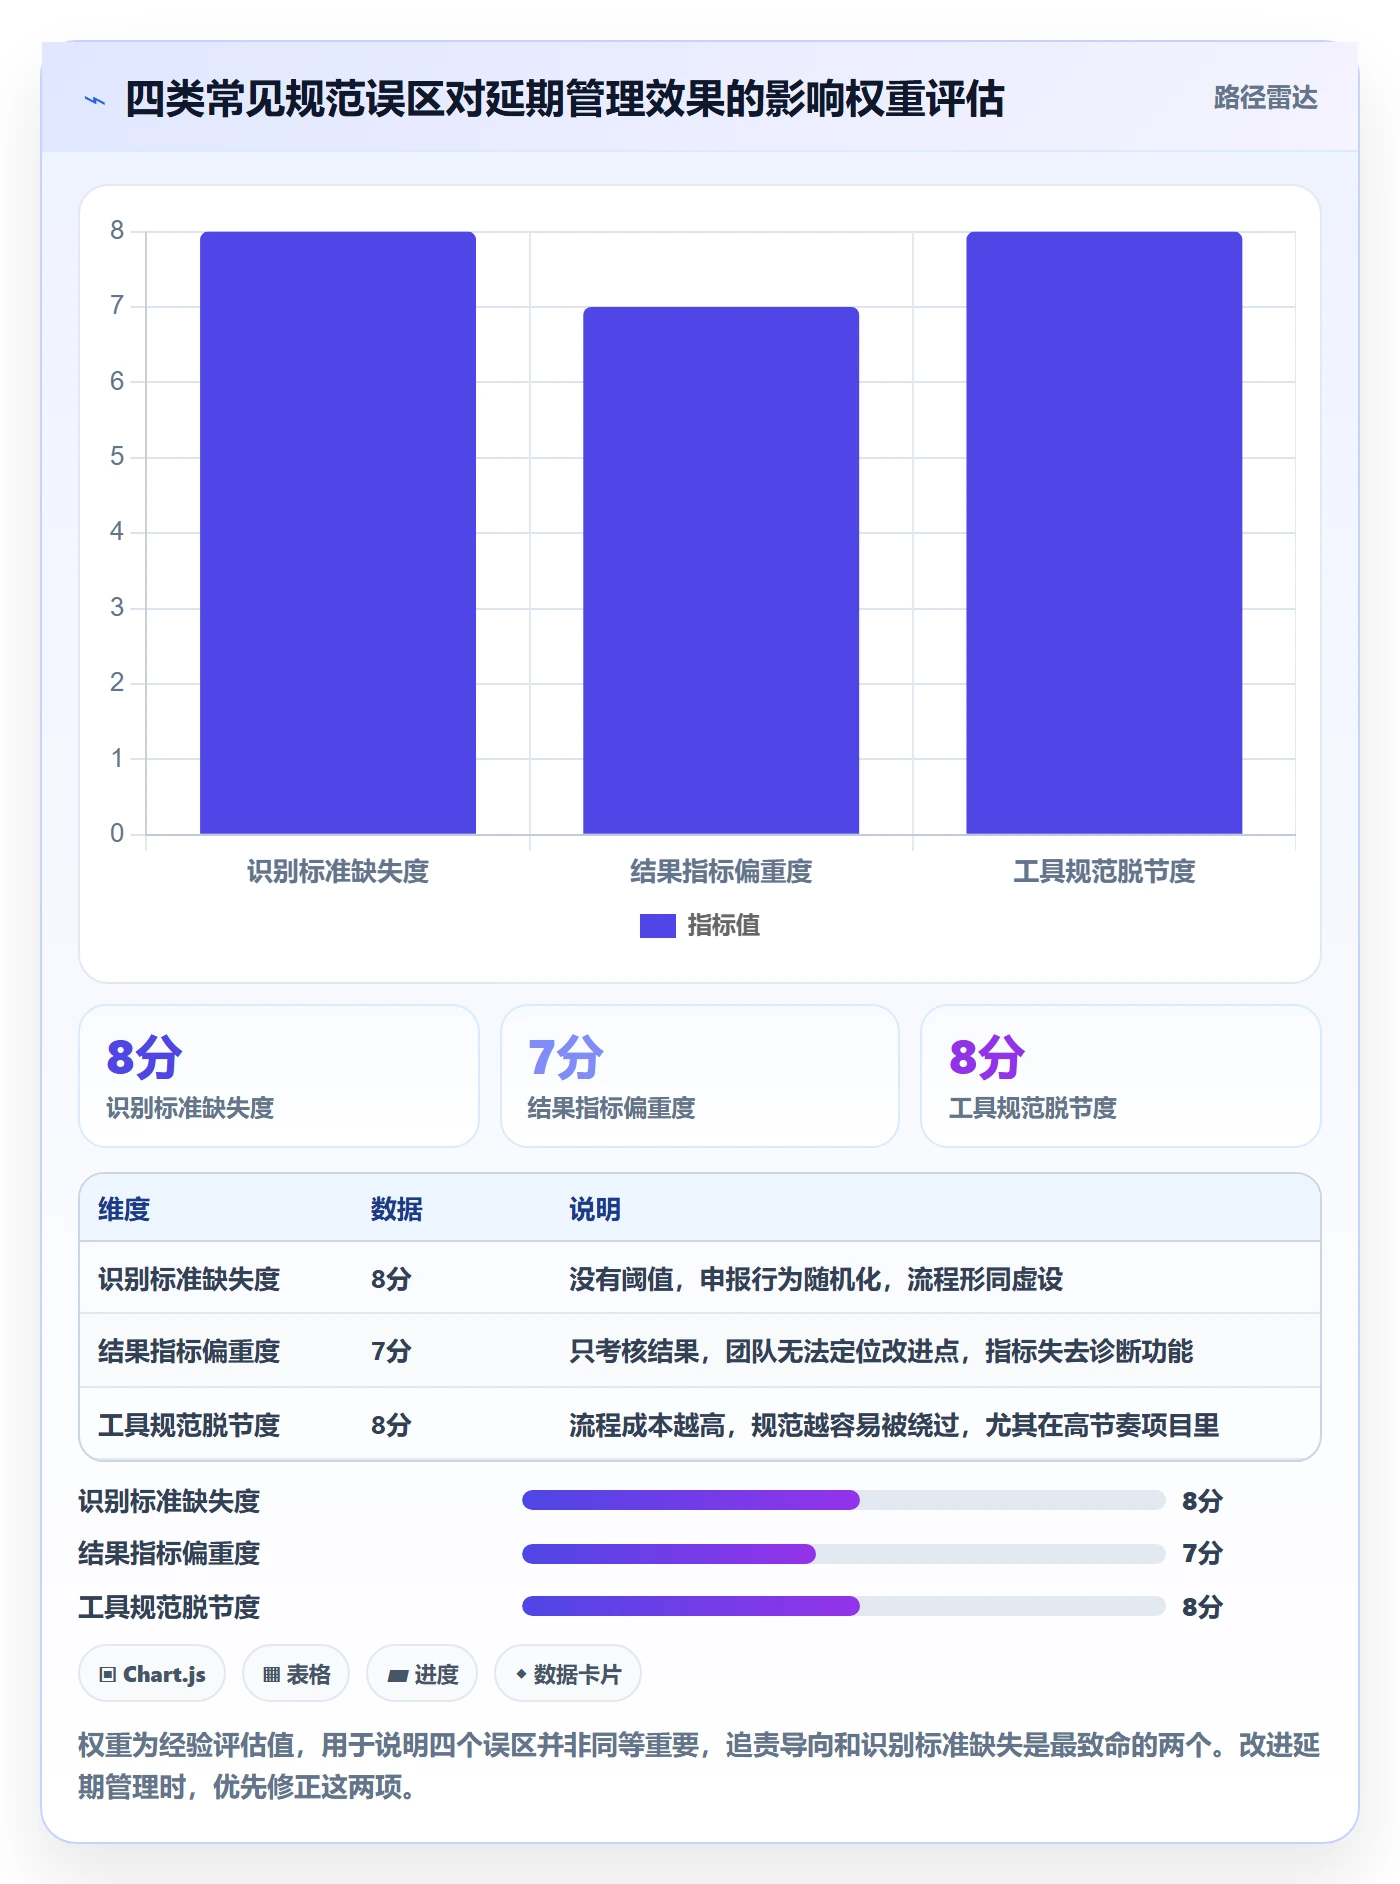Click the 说明 table column header
Viewport: 1400px width, 1884px height.
pos(595,1209)
